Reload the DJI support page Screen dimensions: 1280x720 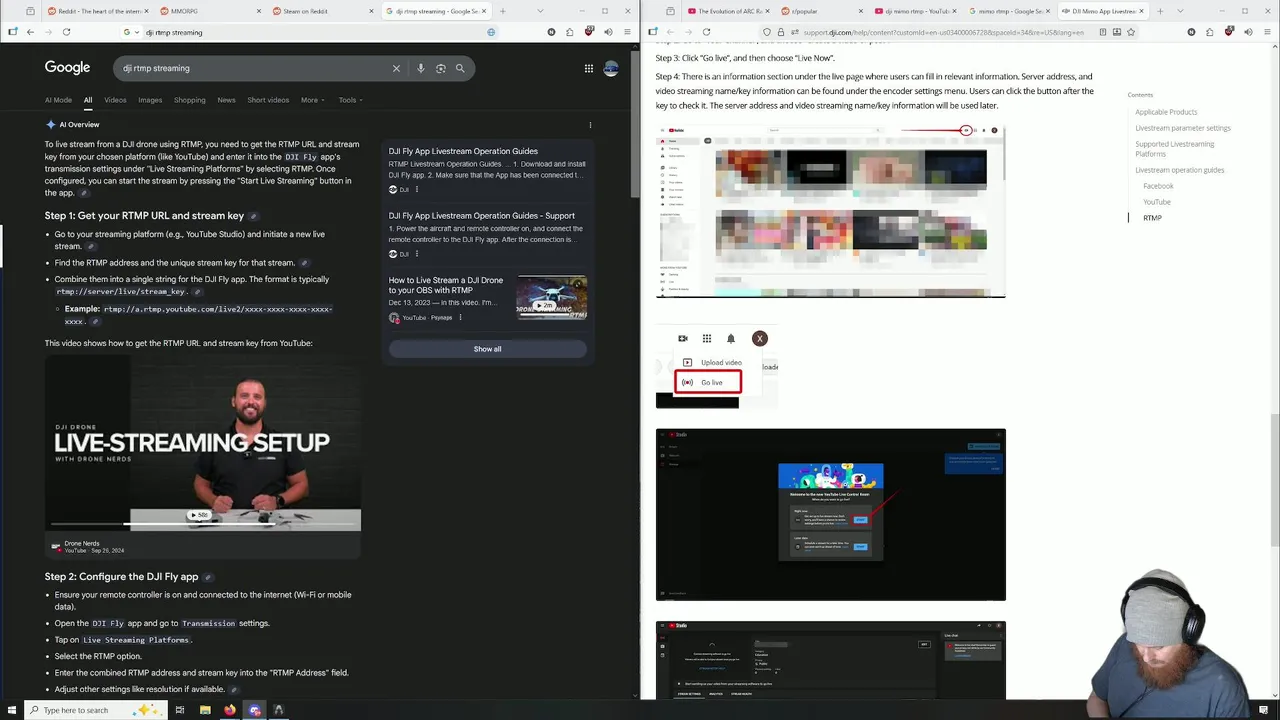pyautogui.click(x=706, y=32)
